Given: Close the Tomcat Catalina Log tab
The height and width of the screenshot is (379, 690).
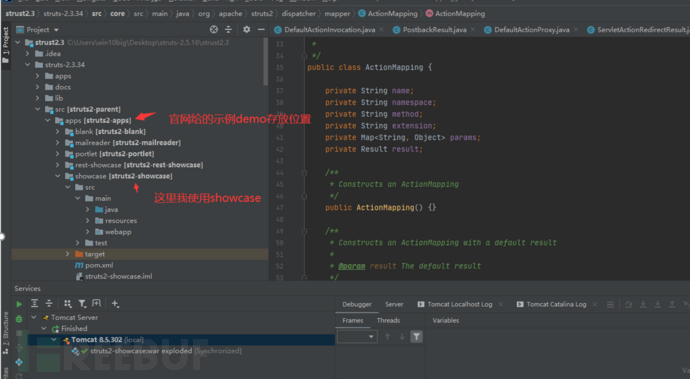Looking at the screenshot, I should 595,304.
